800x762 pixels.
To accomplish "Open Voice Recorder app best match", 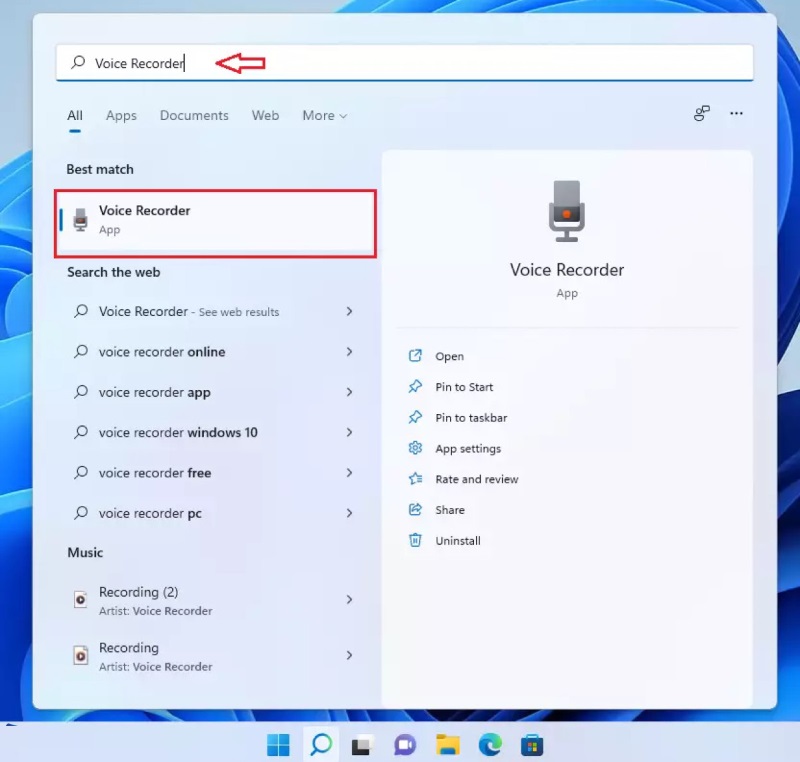I will click(215, 223).
